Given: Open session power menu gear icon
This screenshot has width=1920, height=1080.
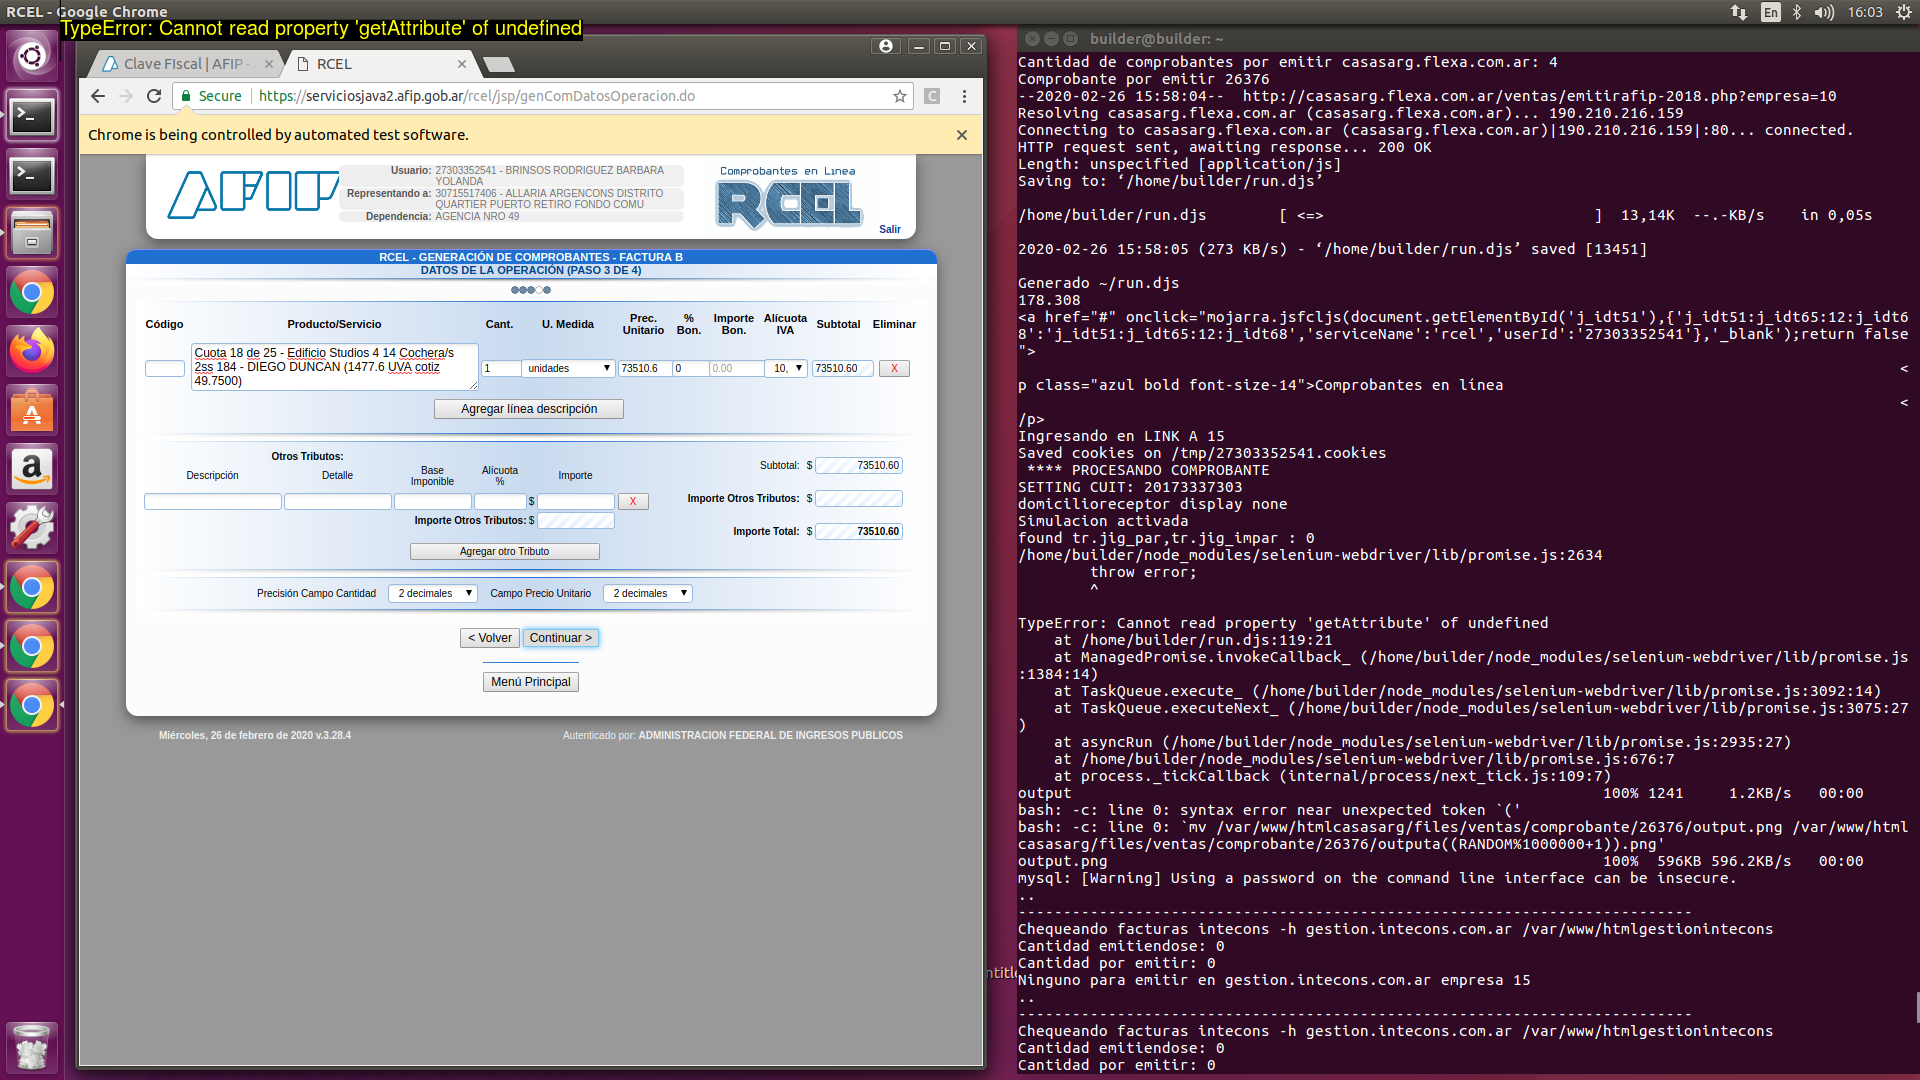Looking at the screenshot, I should pyautogui.click(x=1903, y=12).
